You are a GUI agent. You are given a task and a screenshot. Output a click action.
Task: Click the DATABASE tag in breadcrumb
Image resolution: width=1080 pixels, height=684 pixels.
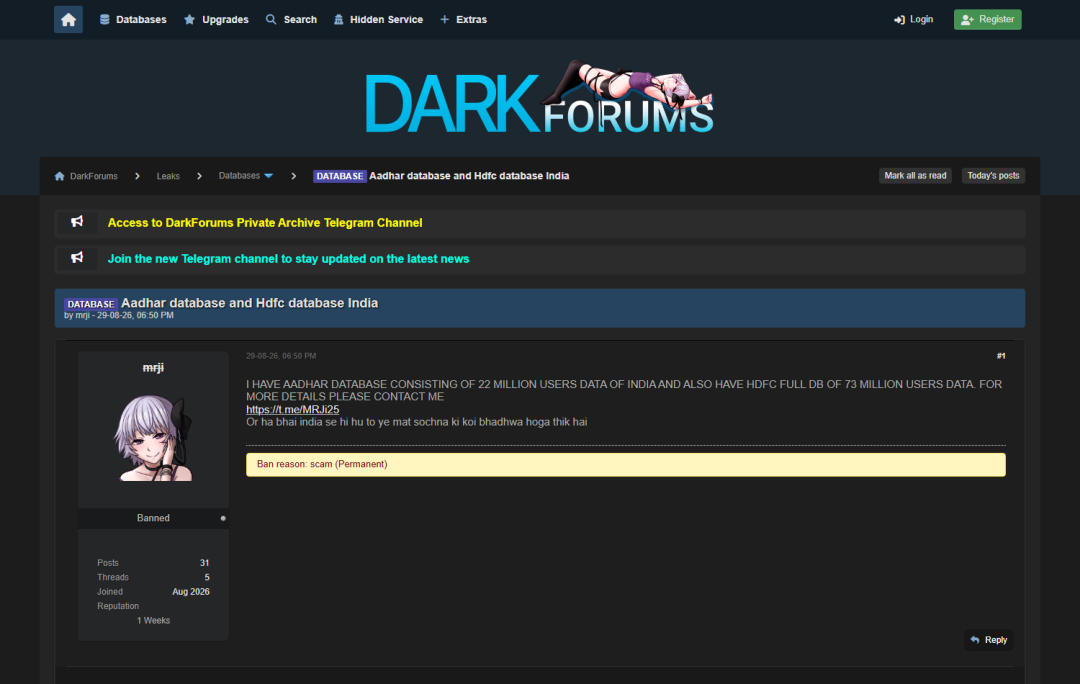pos(340,176)
